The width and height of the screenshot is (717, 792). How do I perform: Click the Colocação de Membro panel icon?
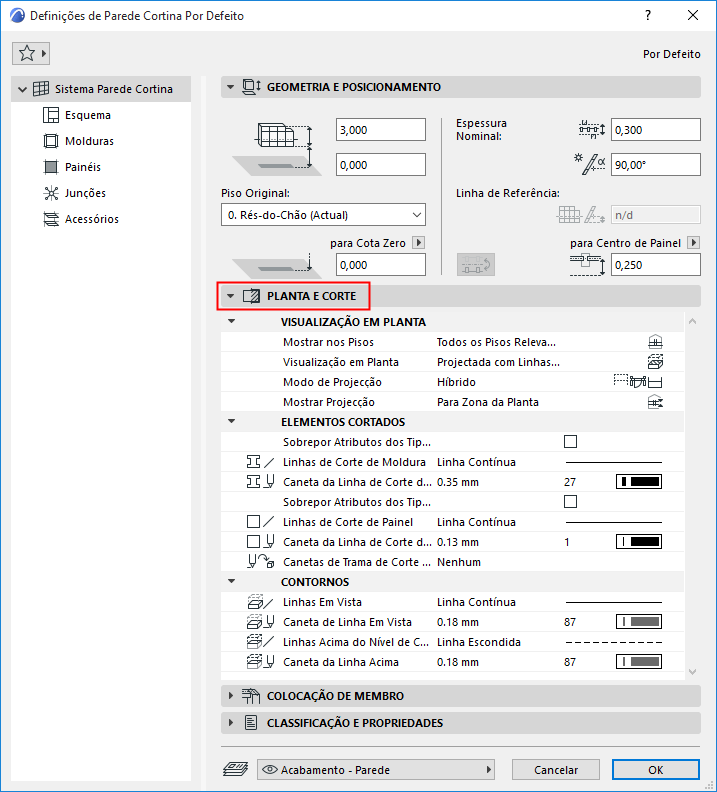251,696
